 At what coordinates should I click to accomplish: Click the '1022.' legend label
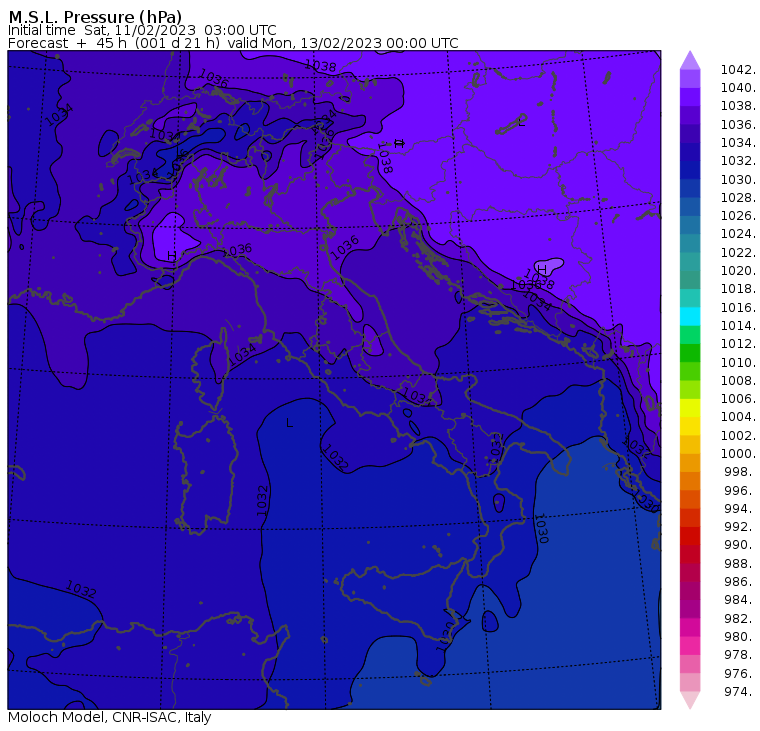[x=738, y=253]
